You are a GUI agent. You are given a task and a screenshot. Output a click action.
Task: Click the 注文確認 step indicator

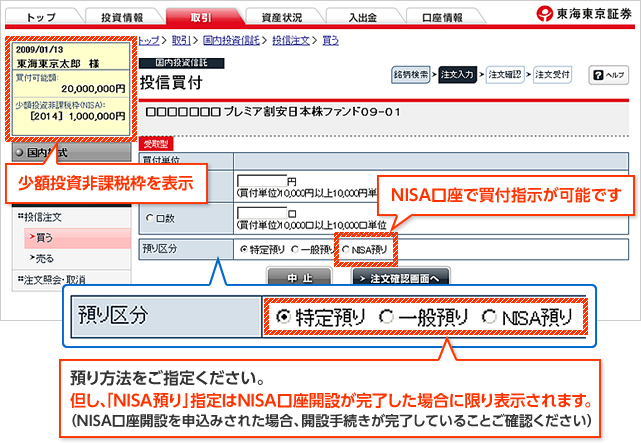[x=505, y=75]
